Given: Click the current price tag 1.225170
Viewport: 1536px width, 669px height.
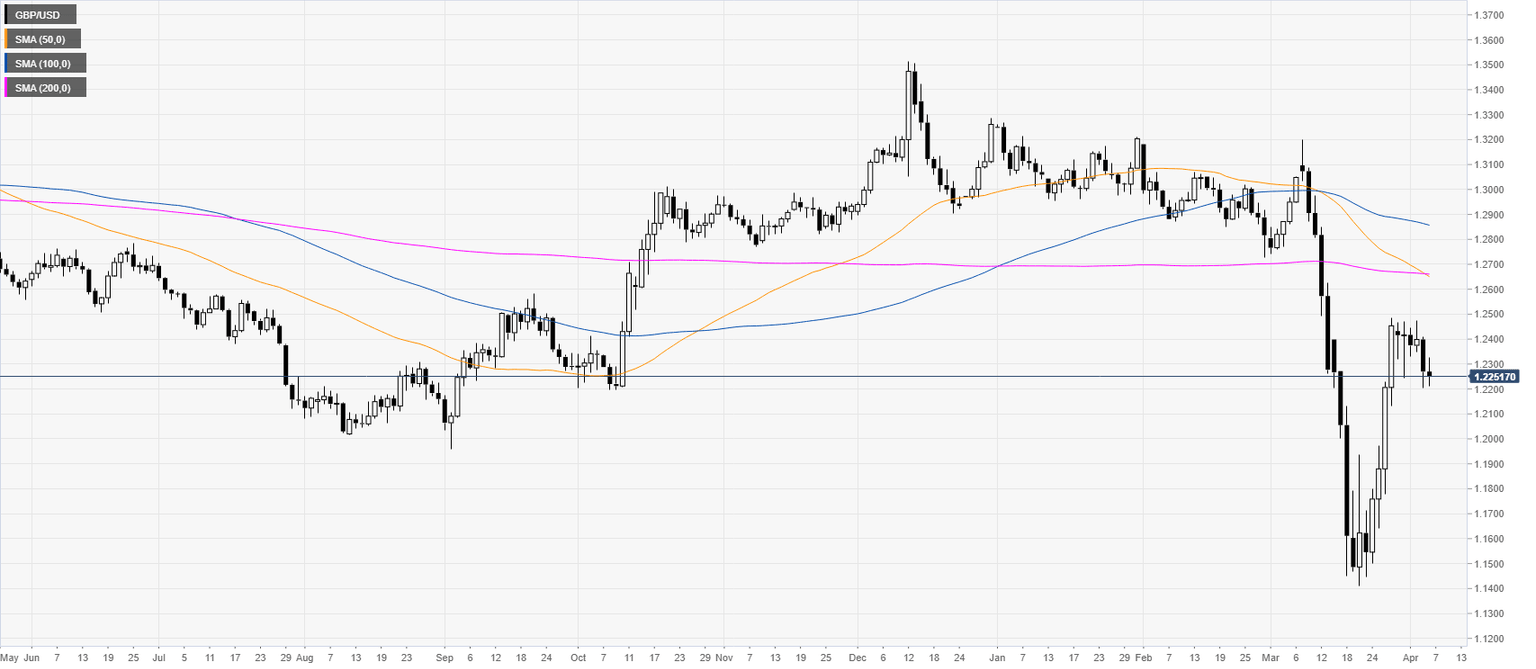Looking at the screenshot, I should (x=1495, y=377).
